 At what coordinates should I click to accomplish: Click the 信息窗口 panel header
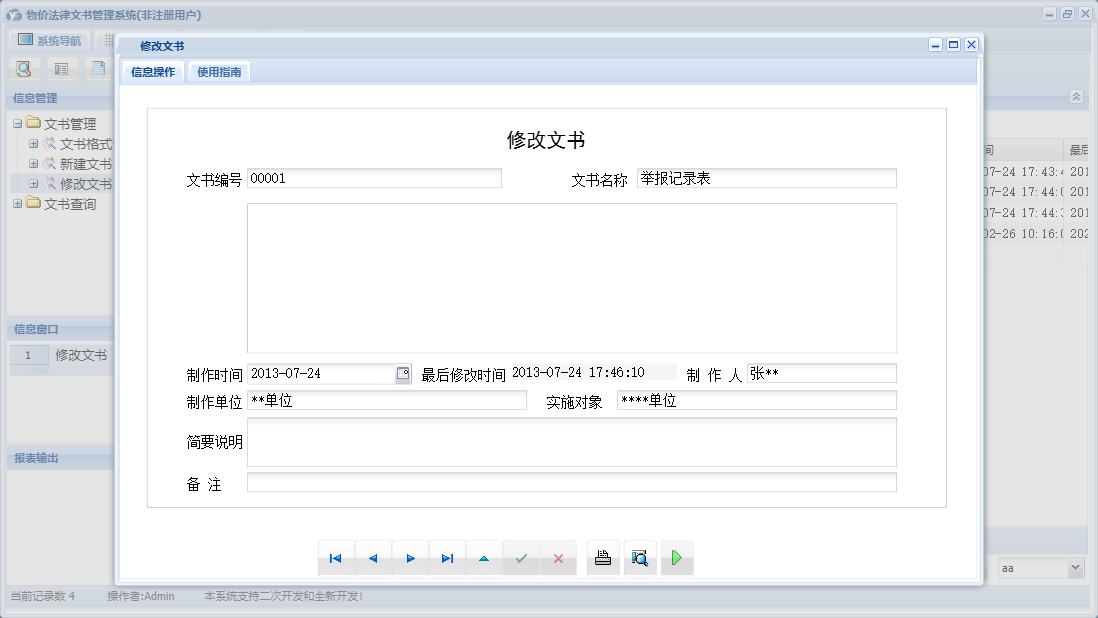click(x=60, y=329)
